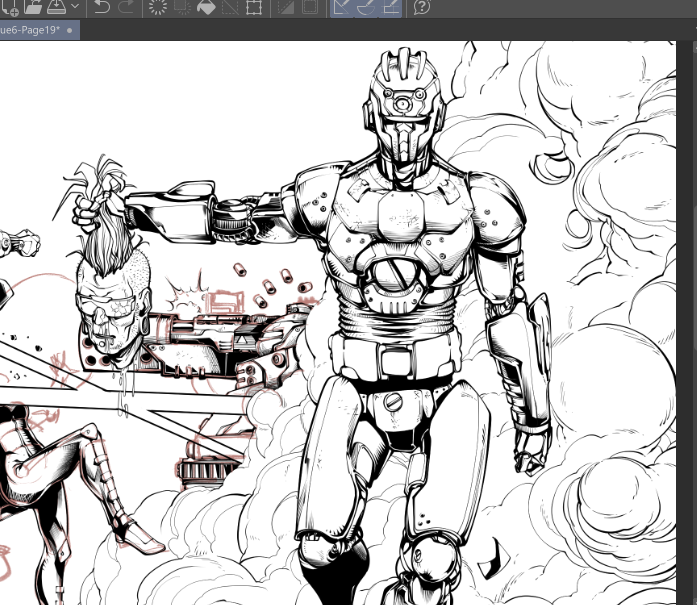Click the Save icon with down arrow
The image size is (697, 605).
[56, 6]
